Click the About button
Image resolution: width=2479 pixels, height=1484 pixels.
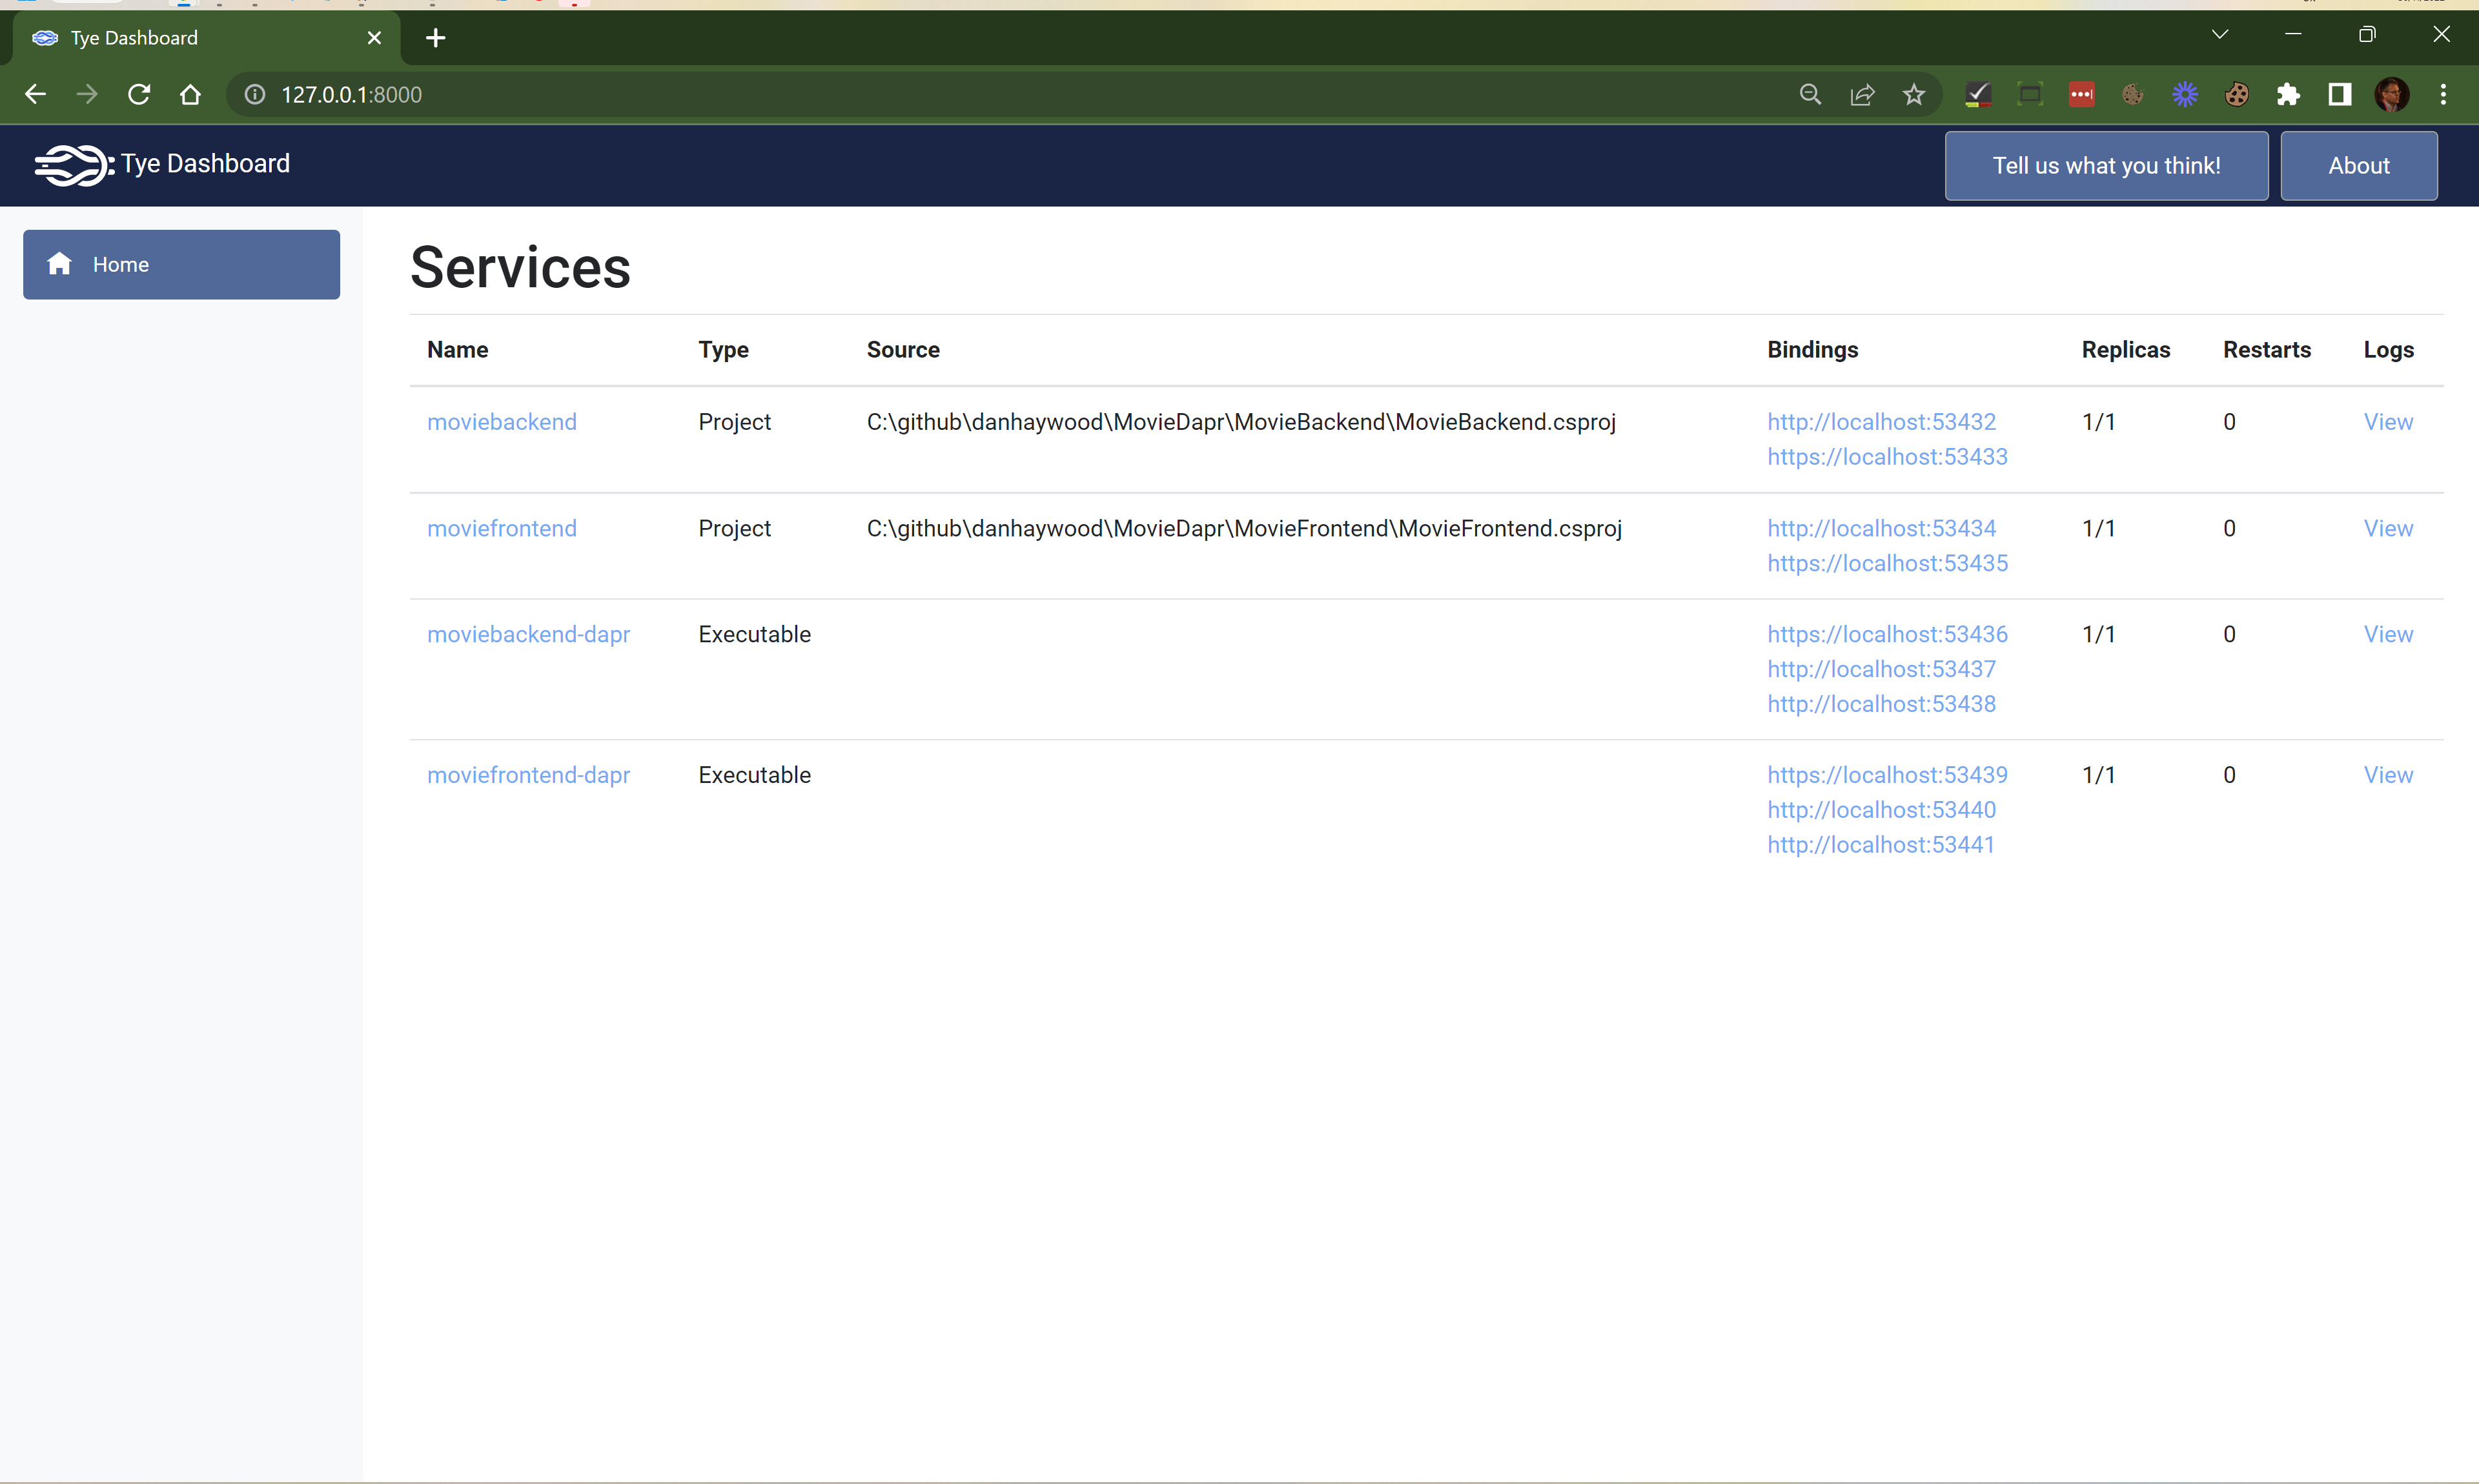[x=2358, y=166]
